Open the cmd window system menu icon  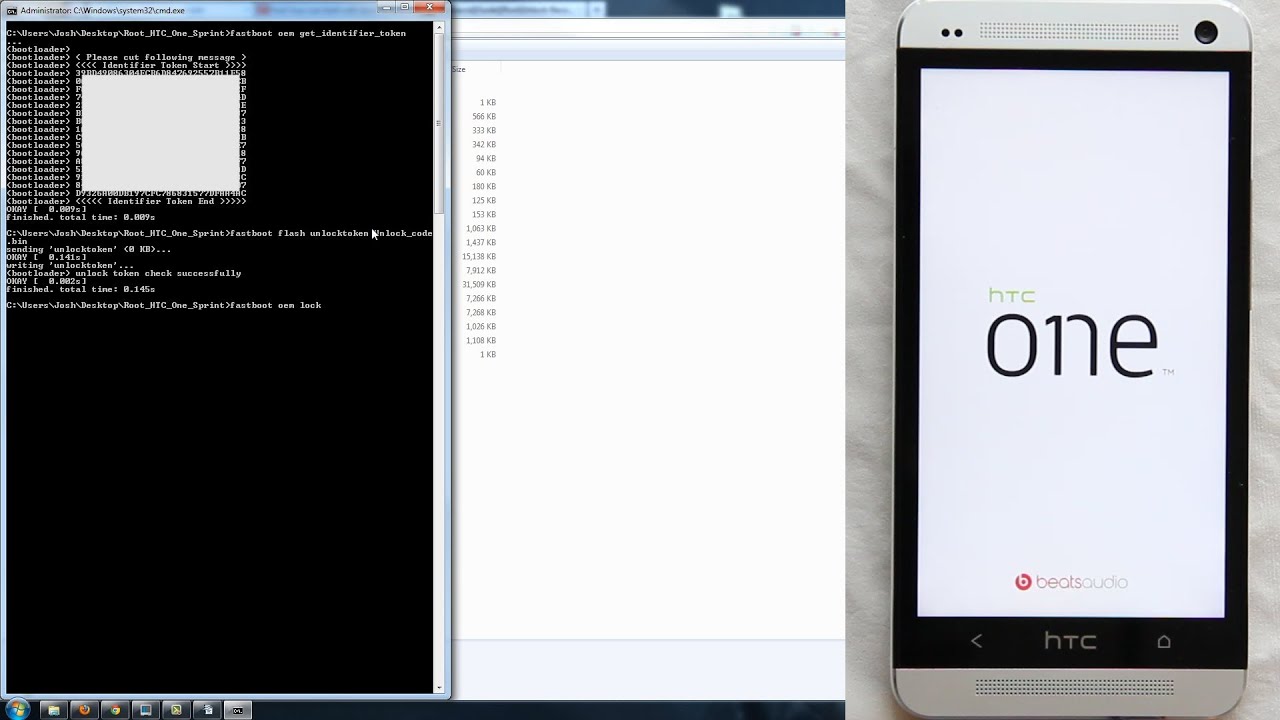[11, 10]
